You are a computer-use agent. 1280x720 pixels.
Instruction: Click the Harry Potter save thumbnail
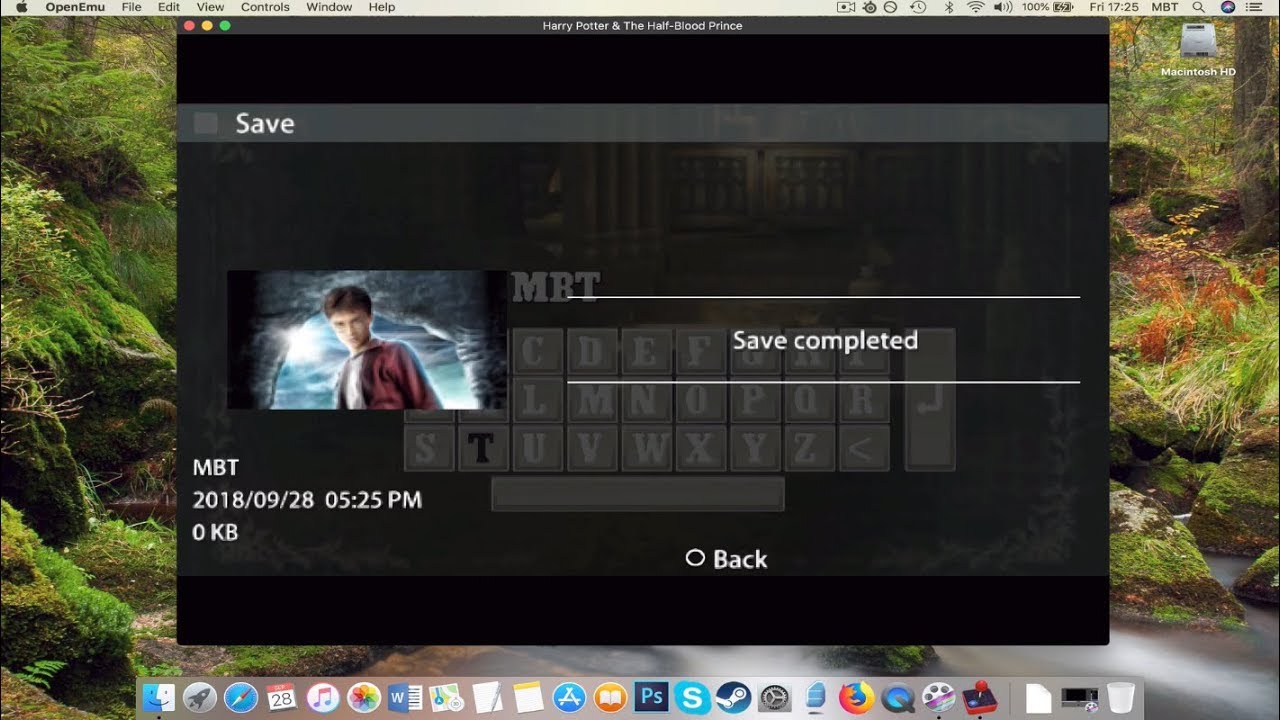367,340
